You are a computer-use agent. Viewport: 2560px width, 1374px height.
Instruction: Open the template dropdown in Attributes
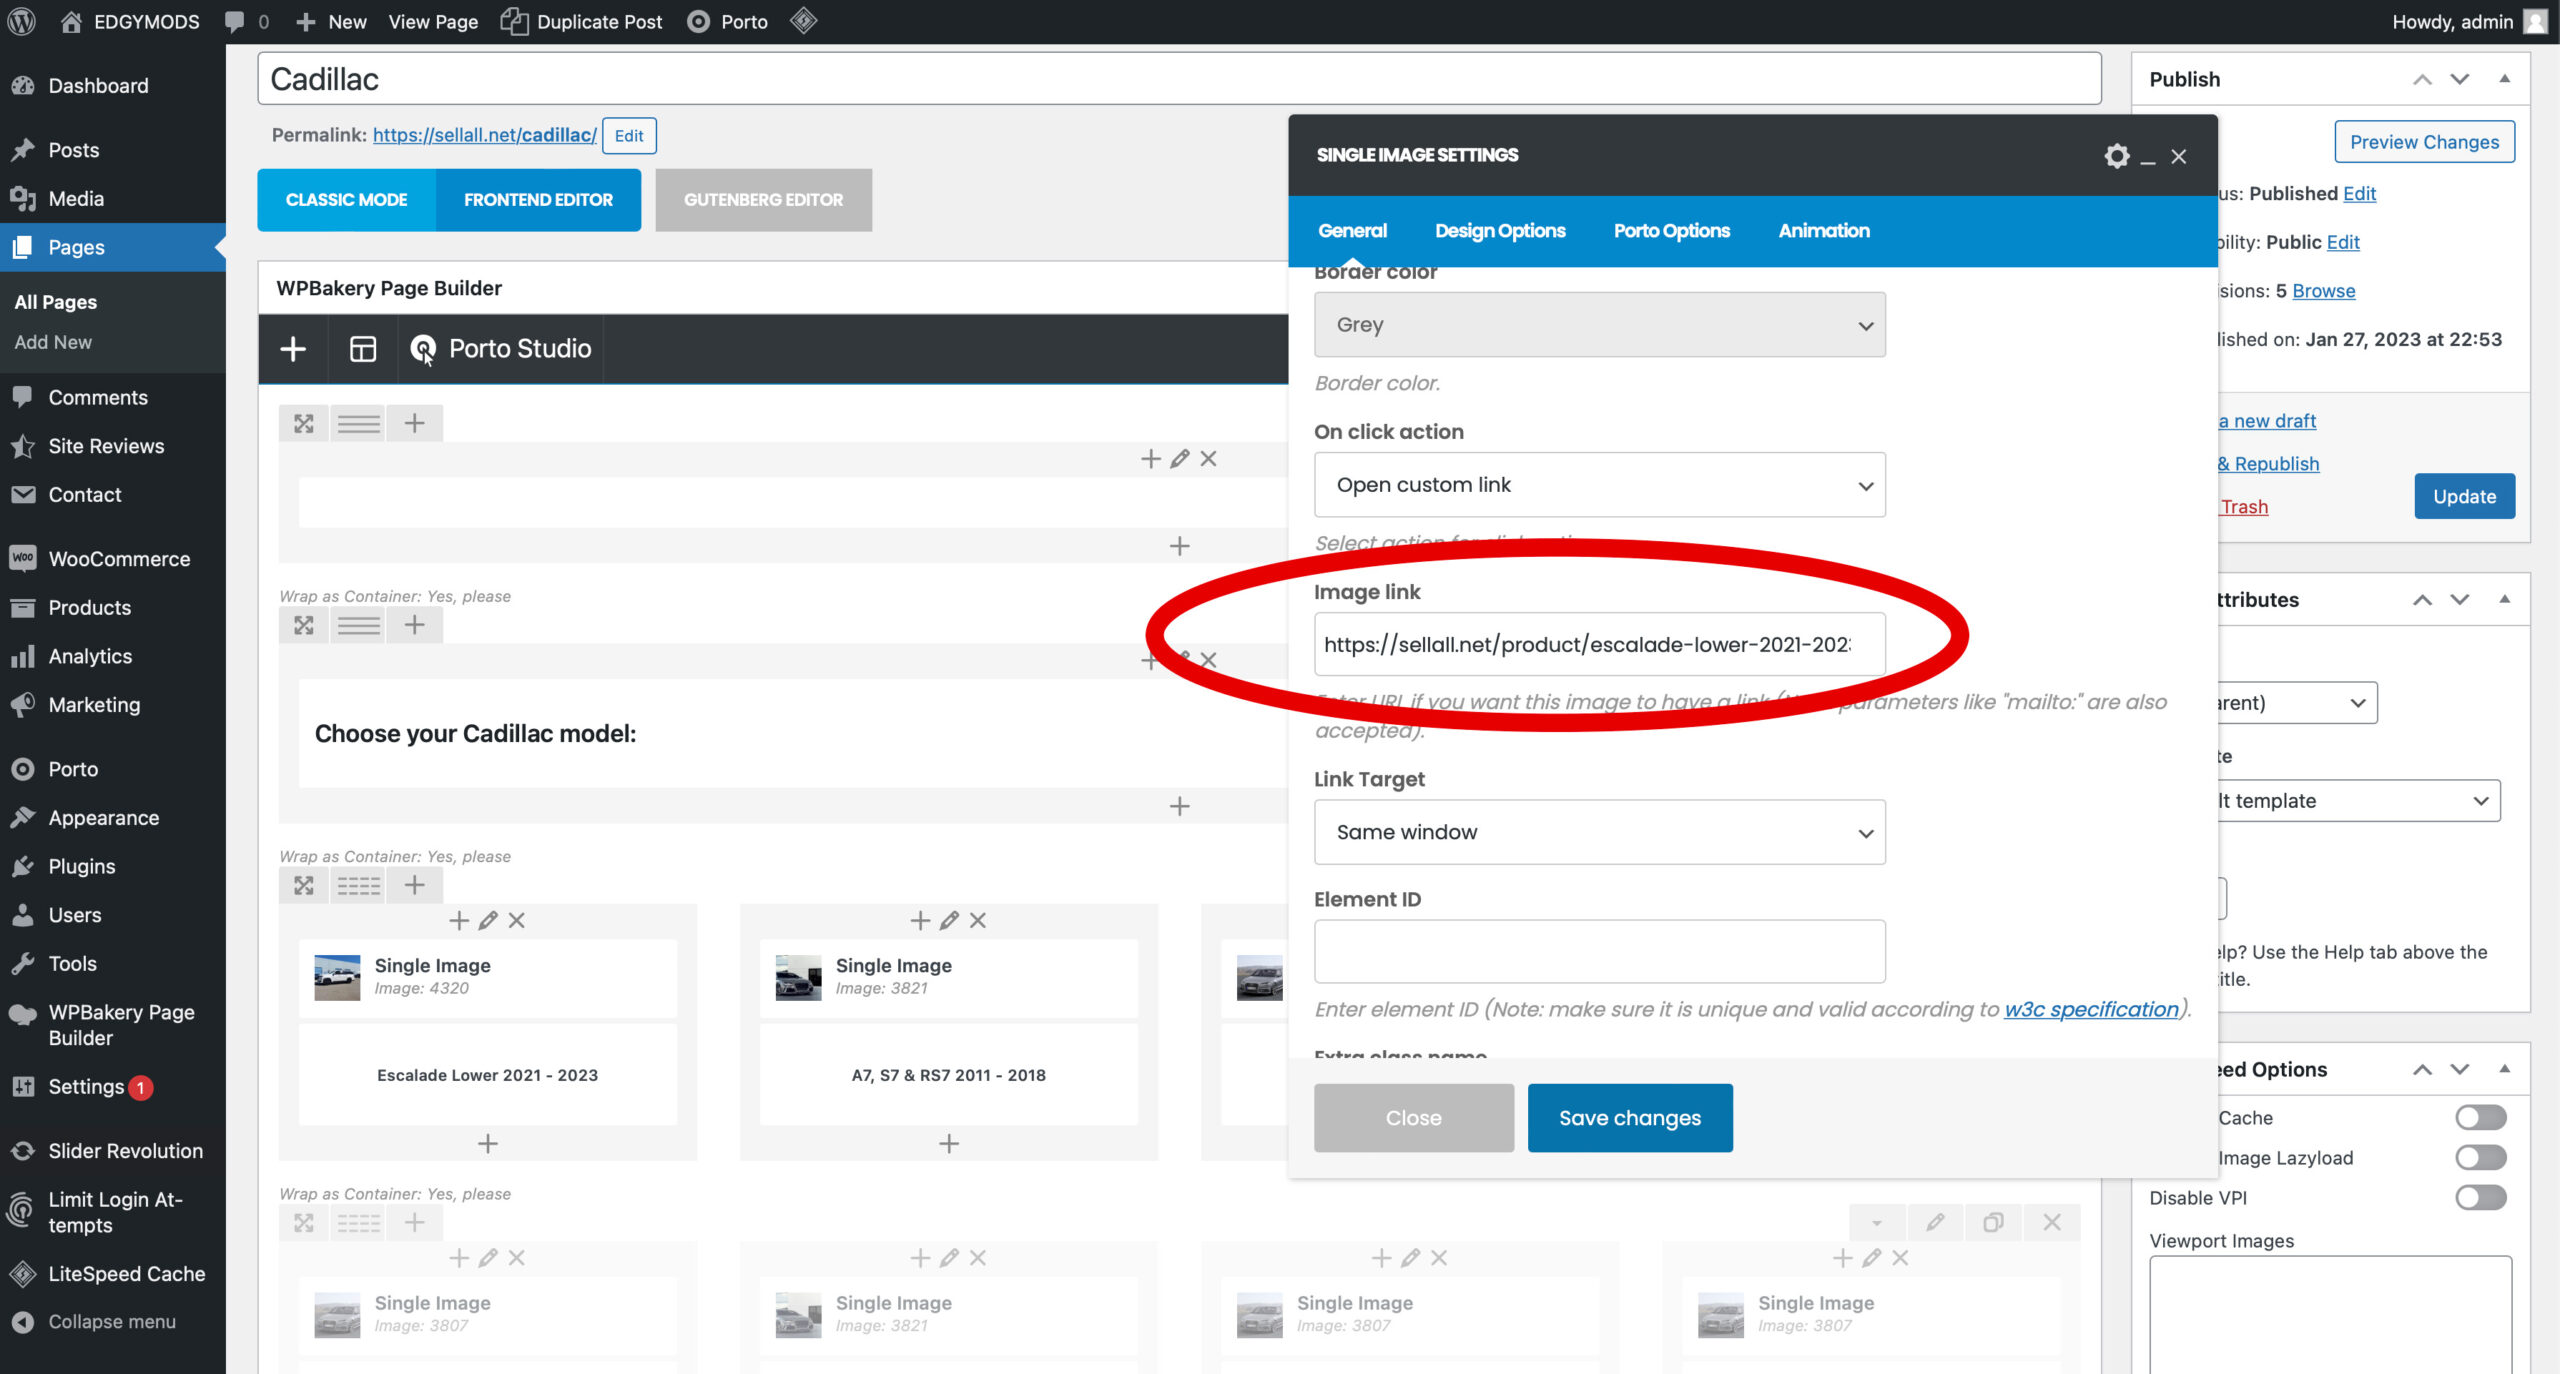tap(2358, 801)
